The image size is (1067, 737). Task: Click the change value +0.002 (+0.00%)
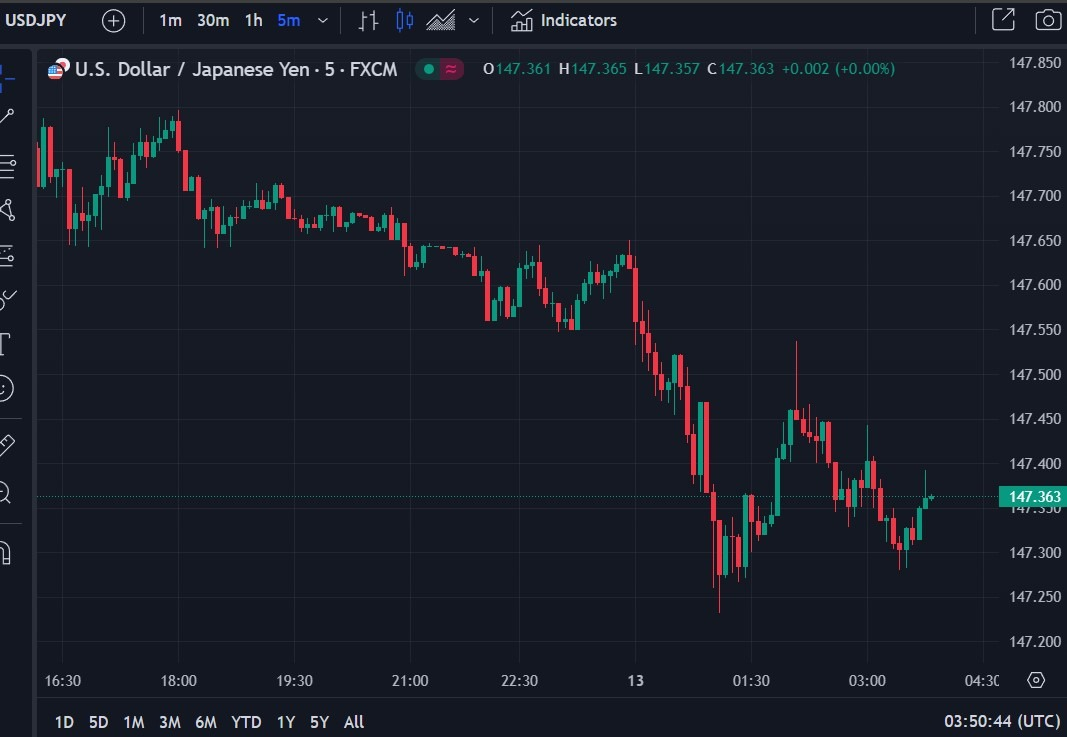[x=838, y=69]
